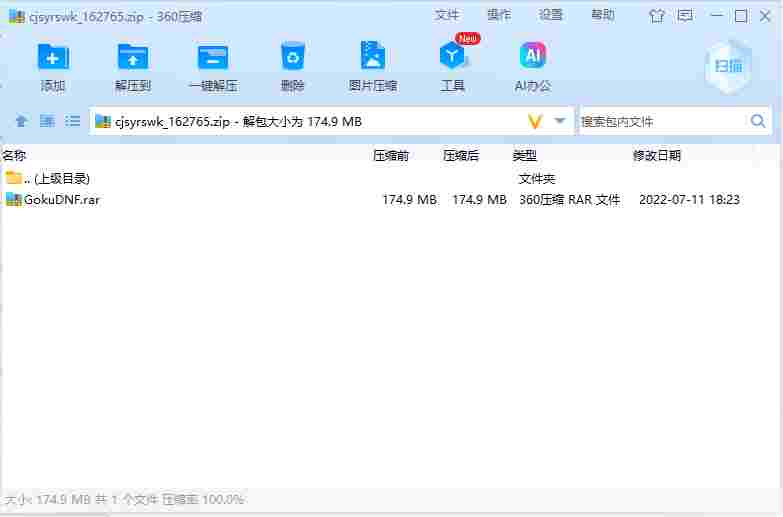Open the feedback message icon in title bar
783x517 pixels.
point(686,16)
